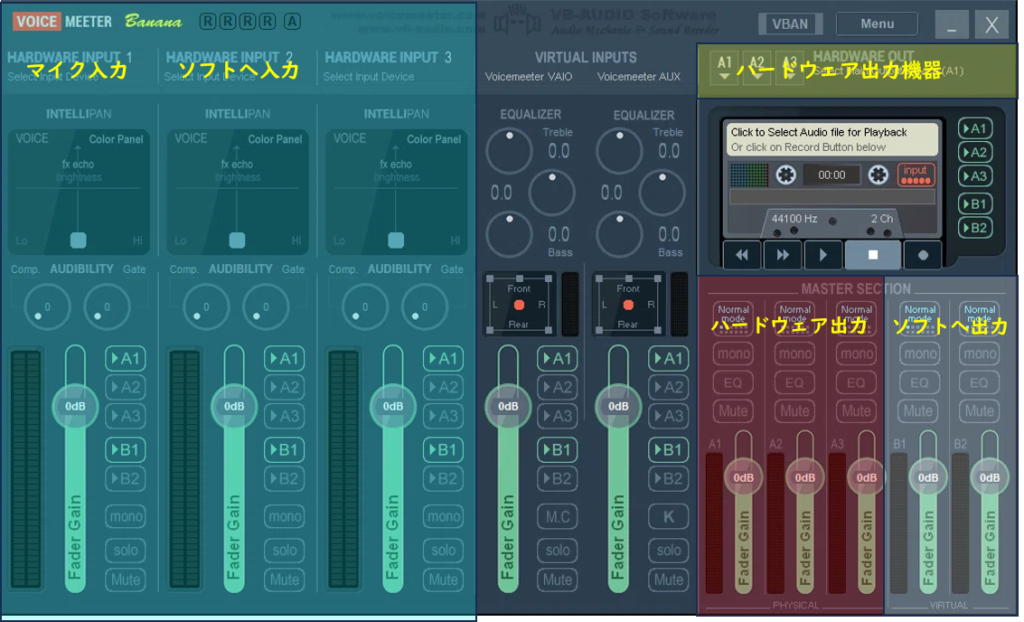The height and width of the screenshot is (622, 1024).
Task: Open the A2 hardware out device dropdown
Action: tap(756, 67)
